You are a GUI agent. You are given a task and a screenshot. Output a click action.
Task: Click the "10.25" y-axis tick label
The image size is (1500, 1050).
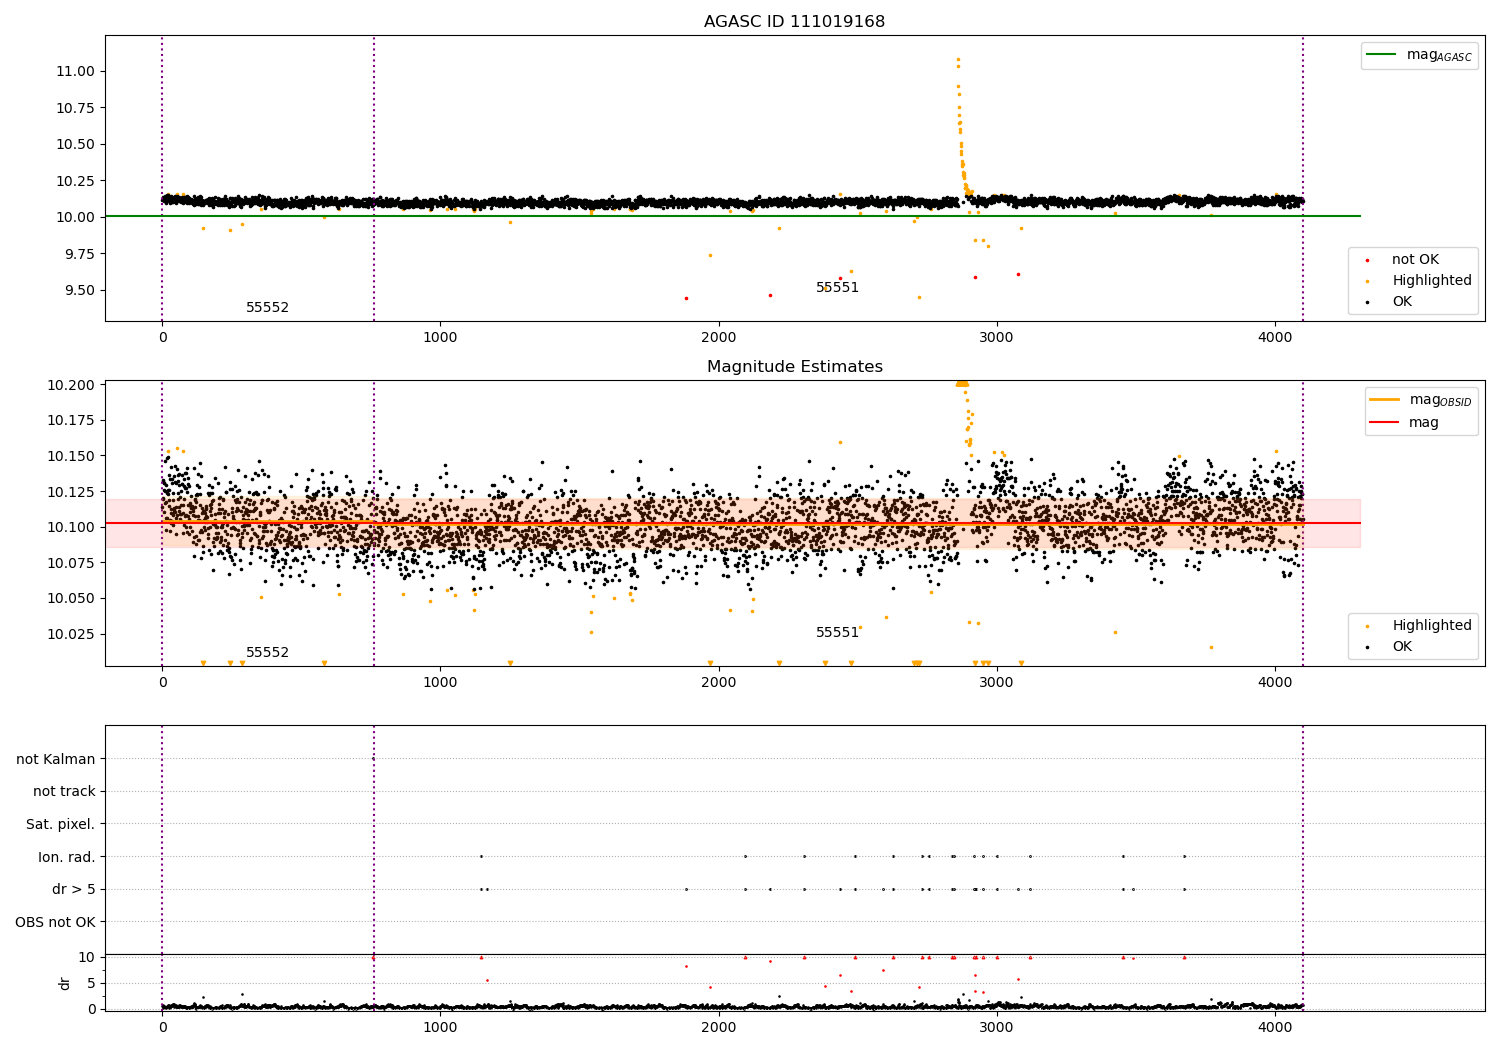pos(76,181)
